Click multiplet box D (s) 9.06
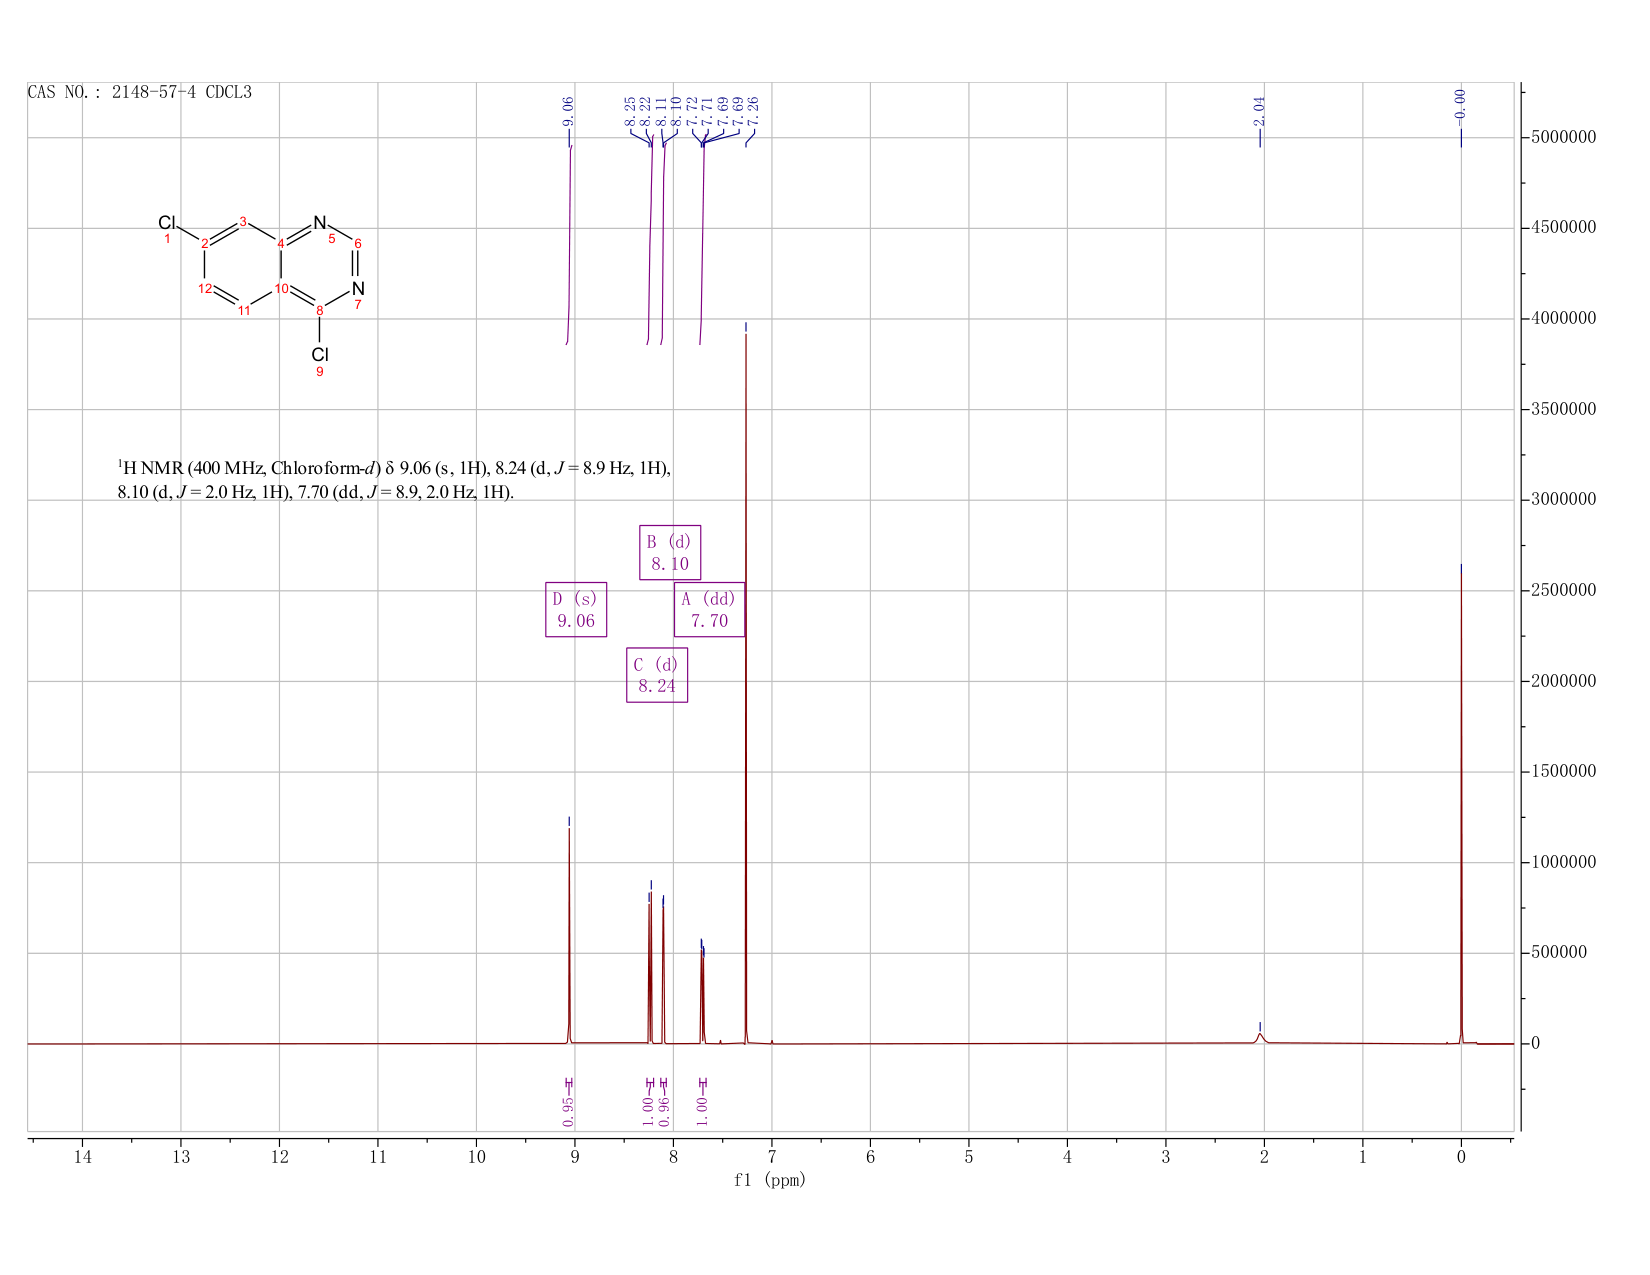Viewport: 1650px width, 1275px height. [576, 609]
